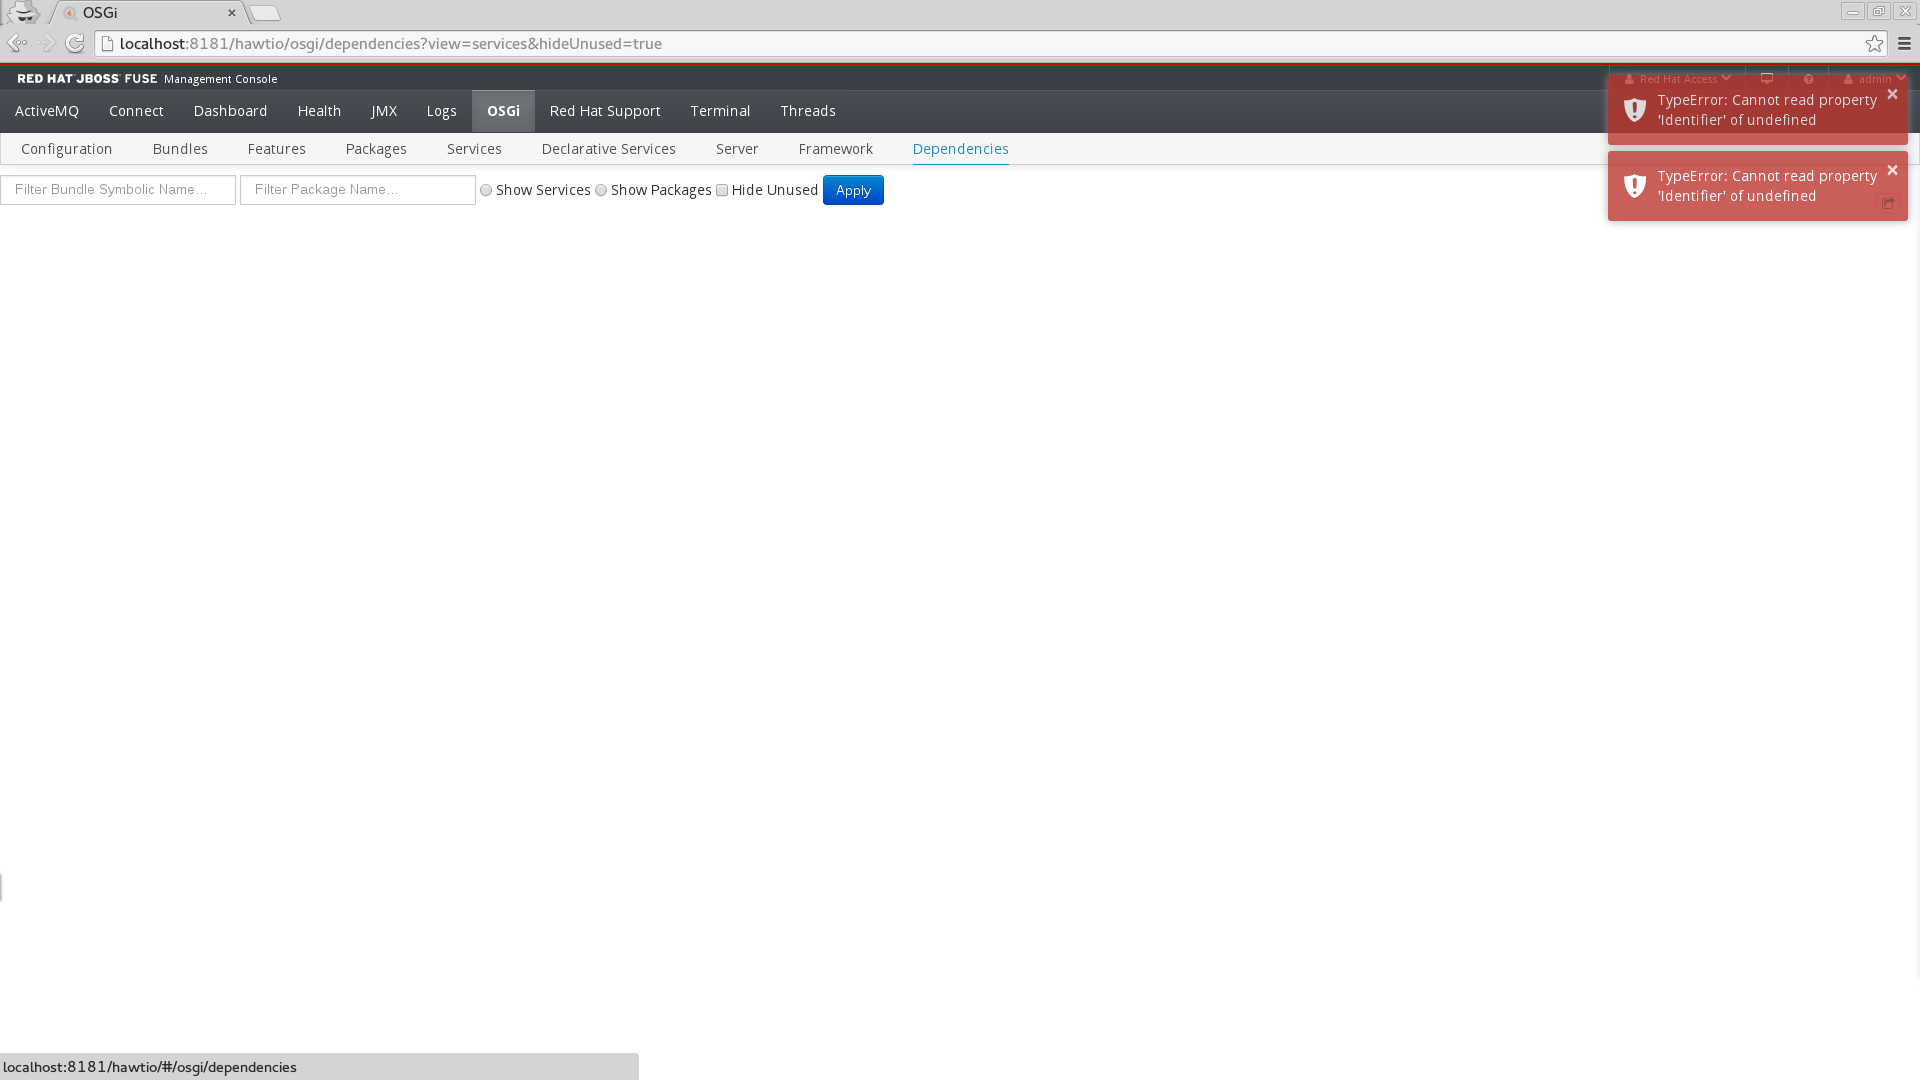Select the Show Packages radio button
This screenshot has width=1920, height=1080.
[x=601, y=190]
